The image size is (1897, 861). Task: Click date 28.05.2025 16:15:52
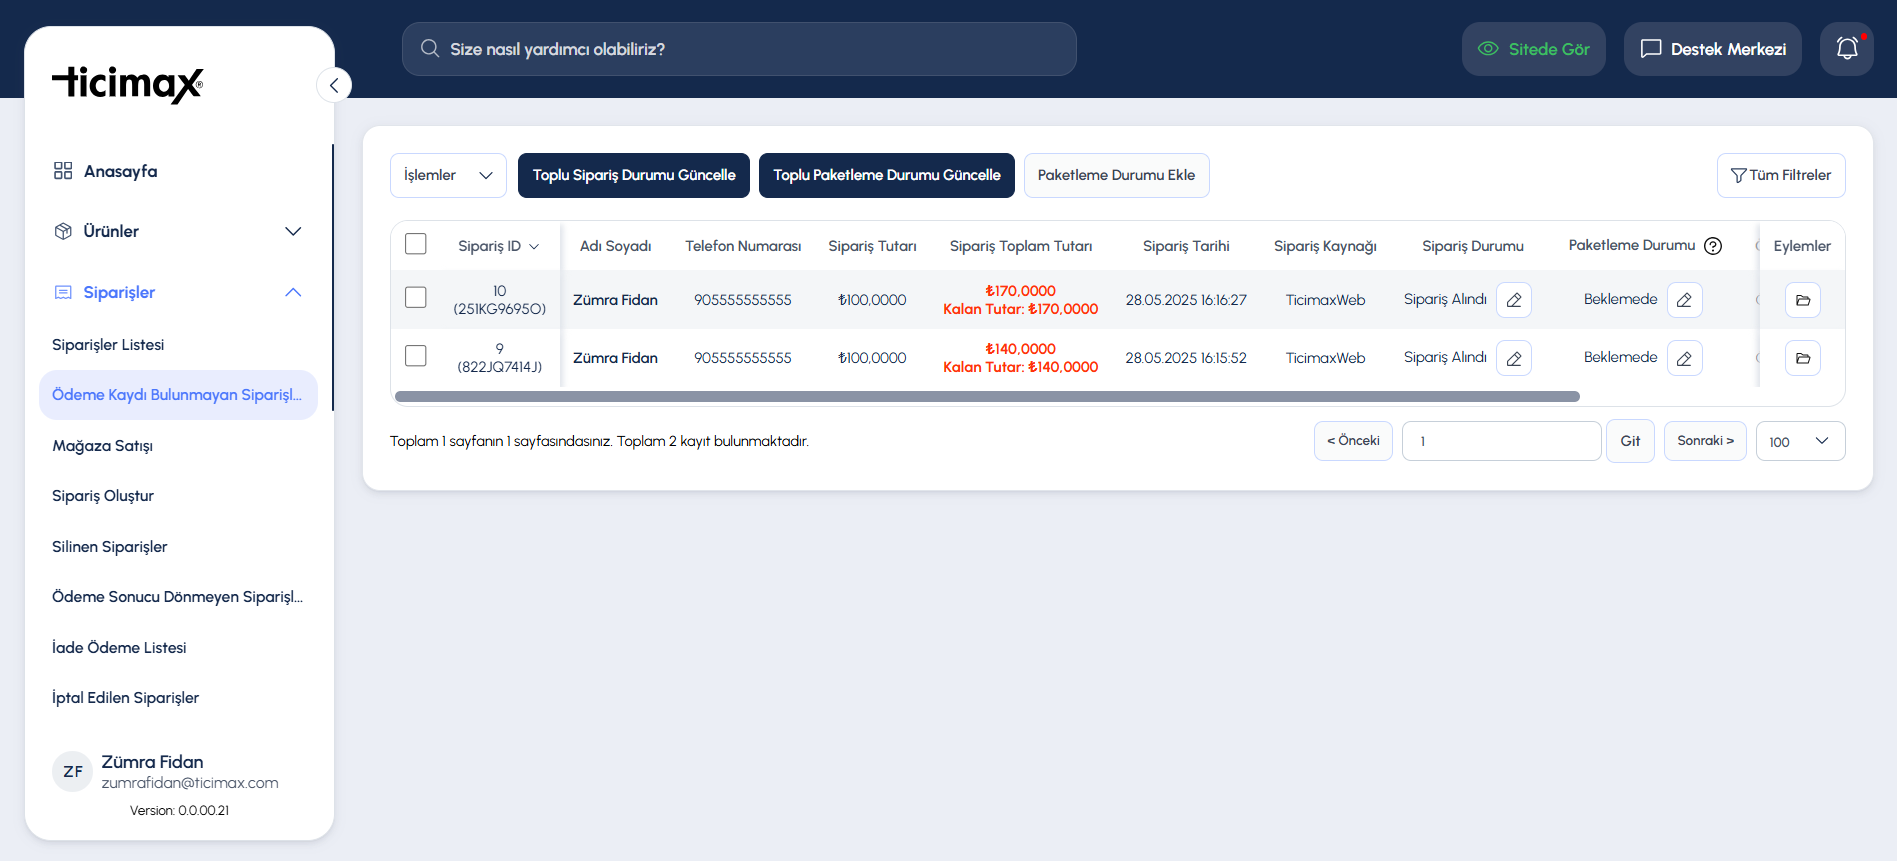tap(1186, 358)
